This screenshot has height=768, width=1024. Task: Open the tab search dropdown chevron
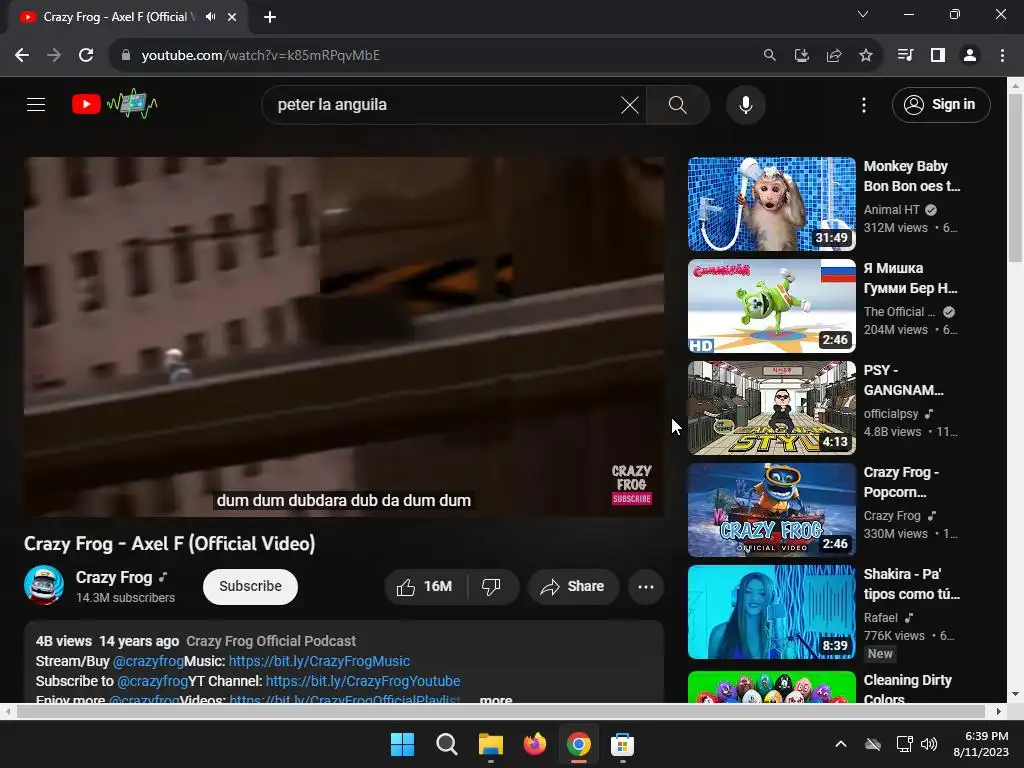click(x=863, y=14)
